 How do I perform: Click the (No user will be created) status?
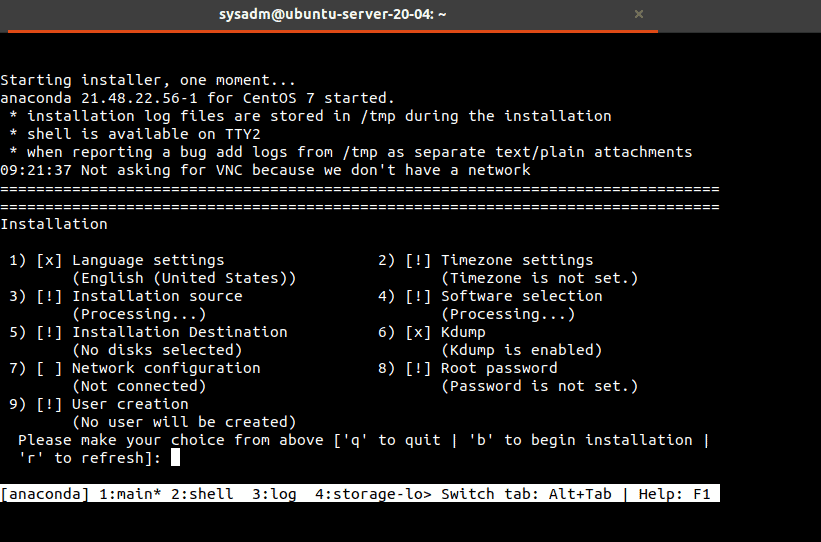pos(184,423)
